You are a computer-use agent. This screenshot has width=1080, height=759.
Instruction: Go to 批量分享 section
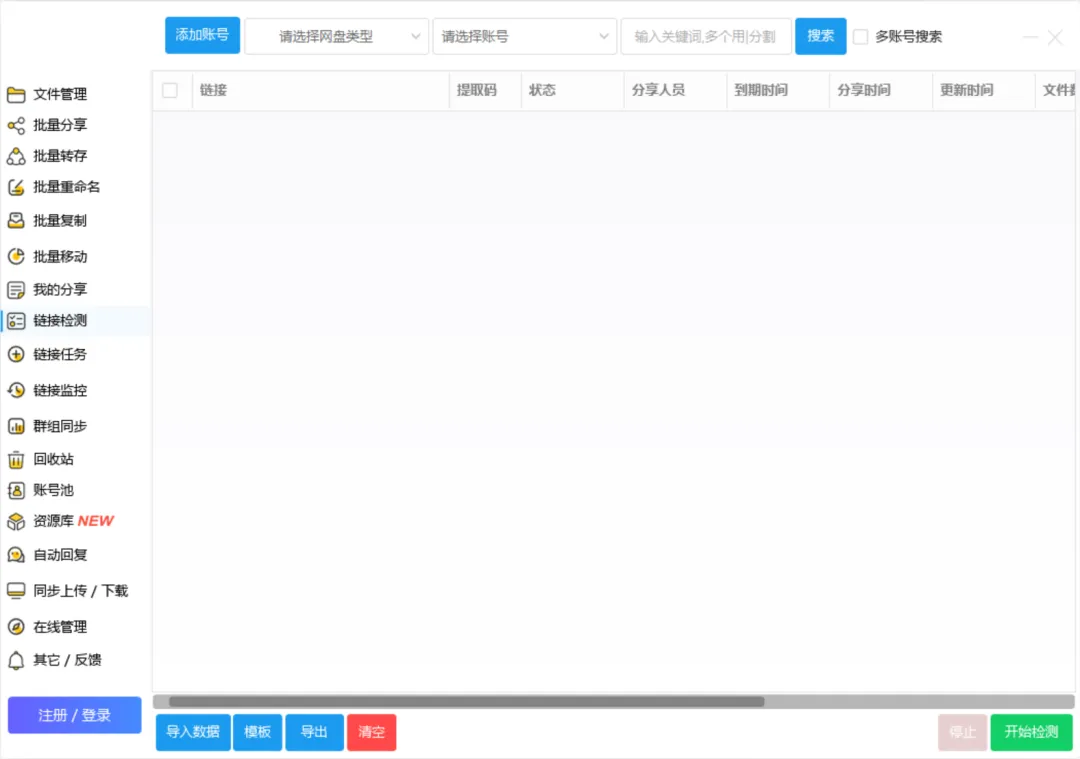pyautogui.click(x=60, y=125)
